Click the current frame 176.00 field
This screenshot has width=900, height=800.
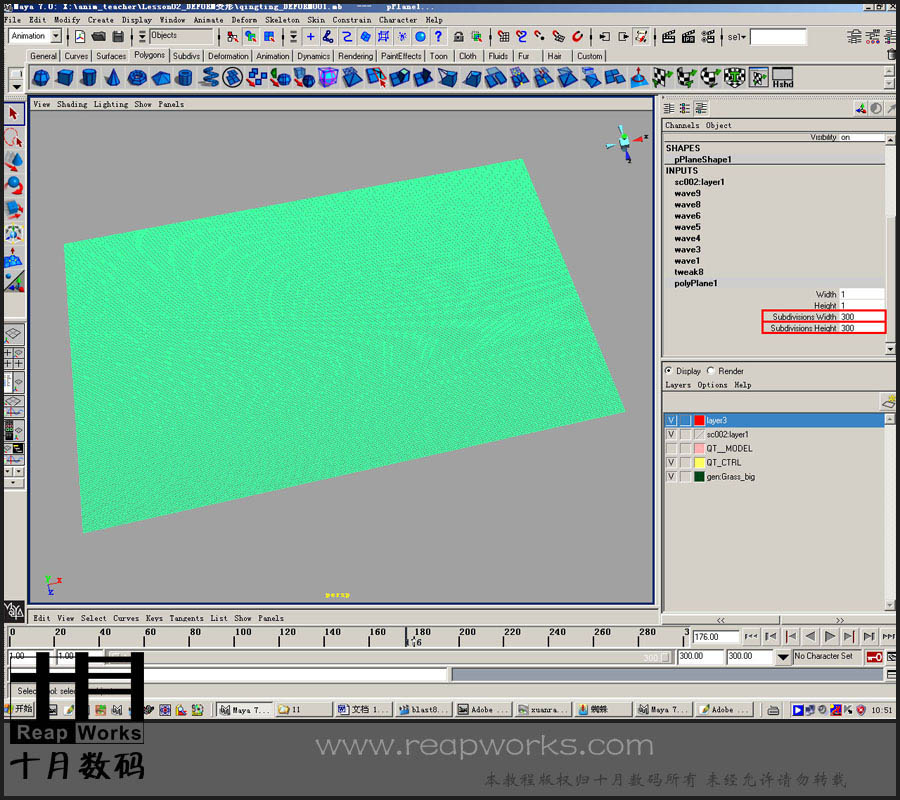(x=715, y=637)
